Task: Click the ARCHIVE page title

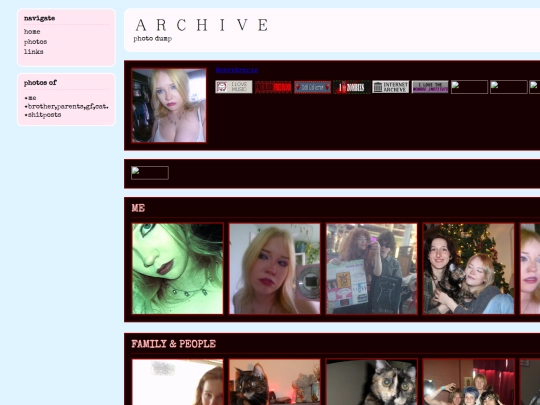Action: [202, 25]
